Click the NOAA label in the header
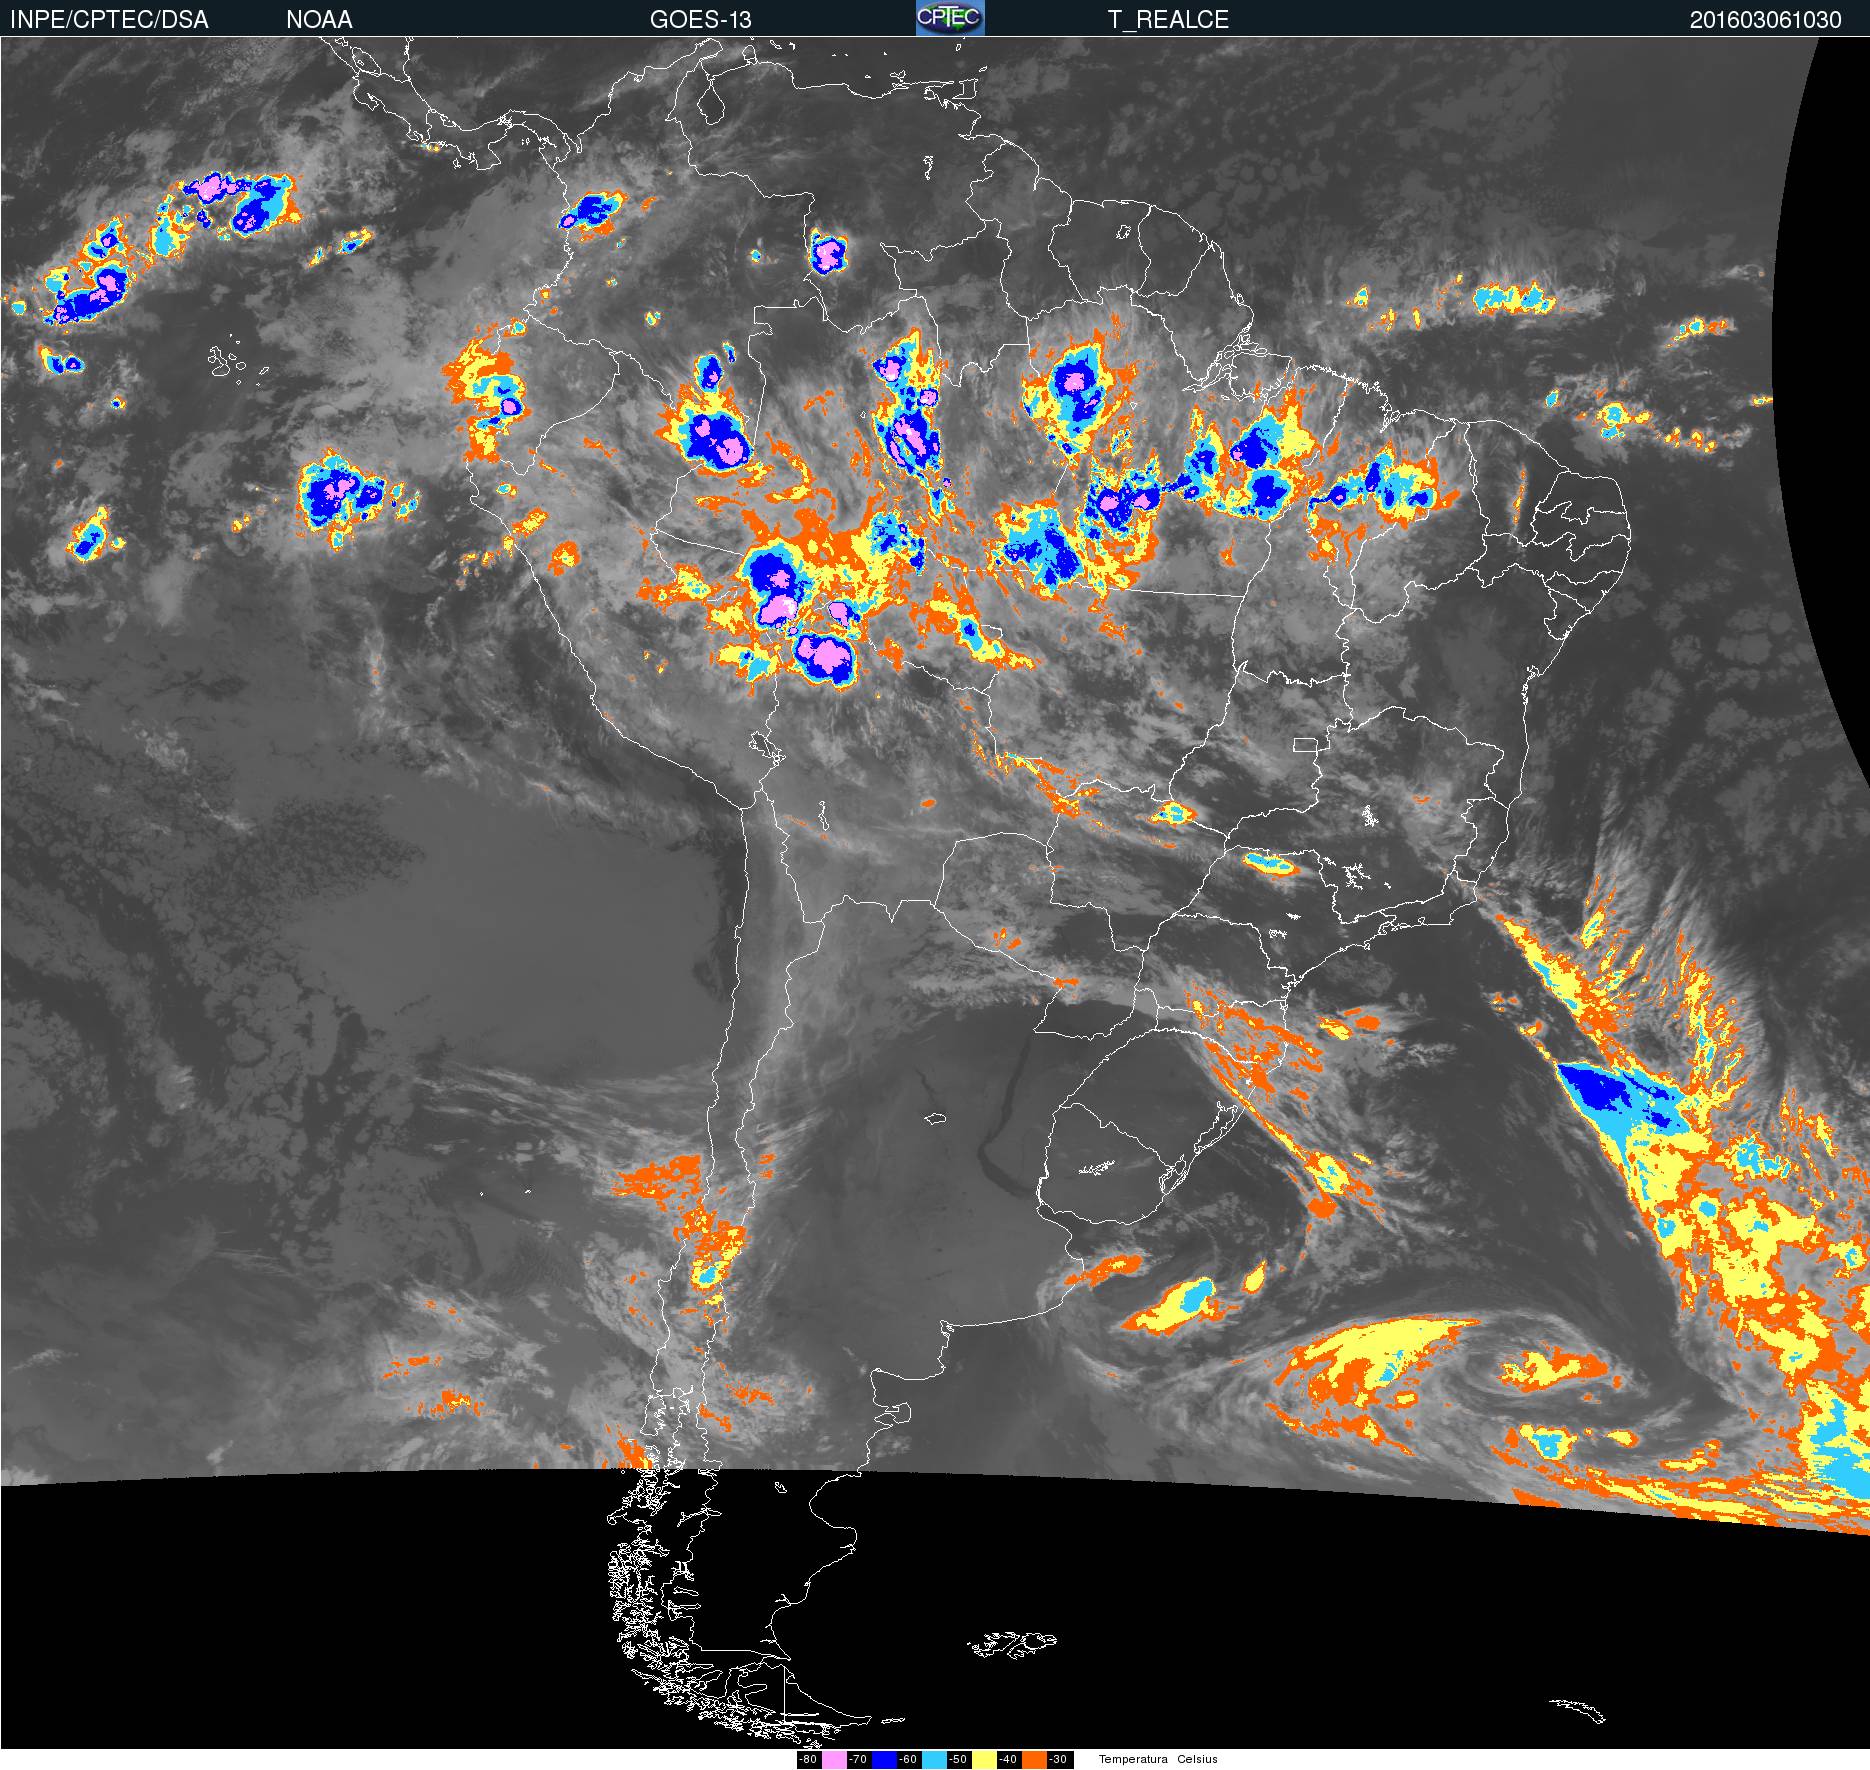 tap(319, 20)
